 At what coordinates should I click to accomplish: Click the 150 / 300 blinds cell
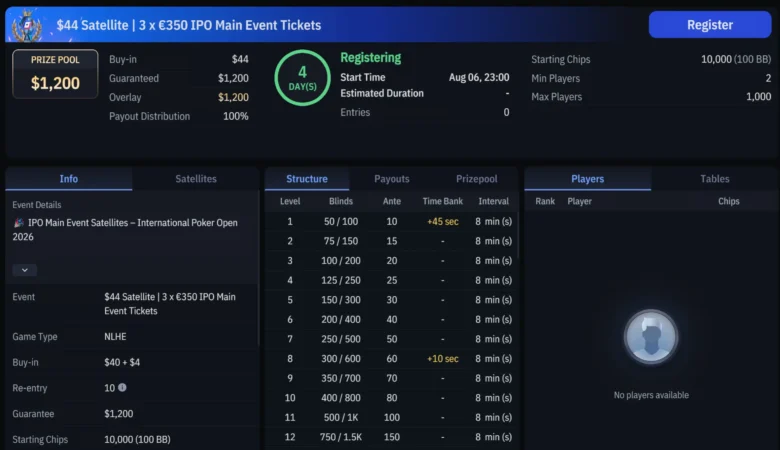pyautogui.click(x=341, y=300)
